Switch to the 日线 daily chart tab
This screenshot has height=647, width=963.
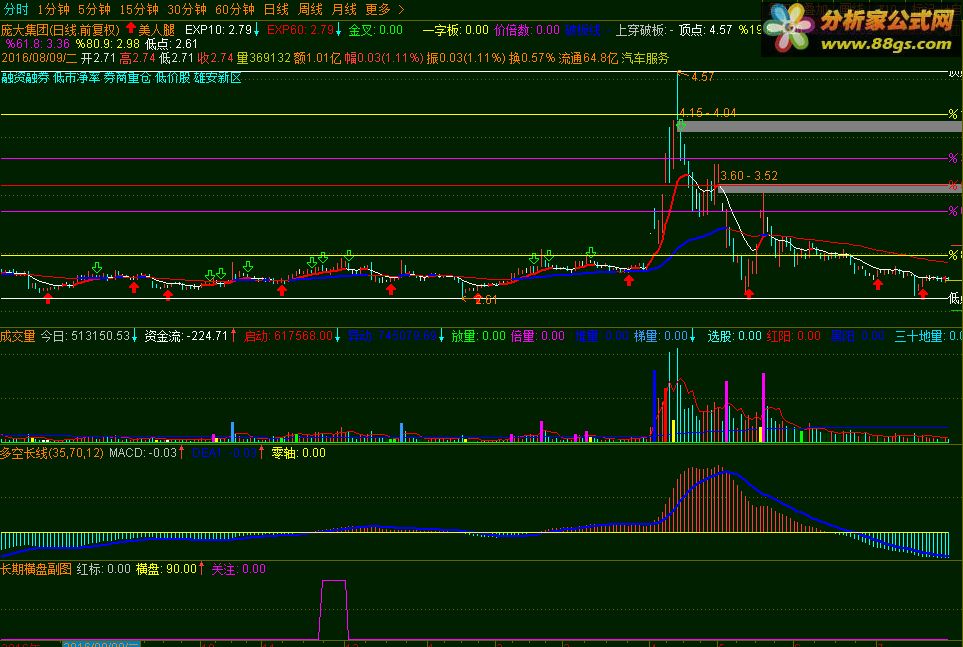(276, 9)
